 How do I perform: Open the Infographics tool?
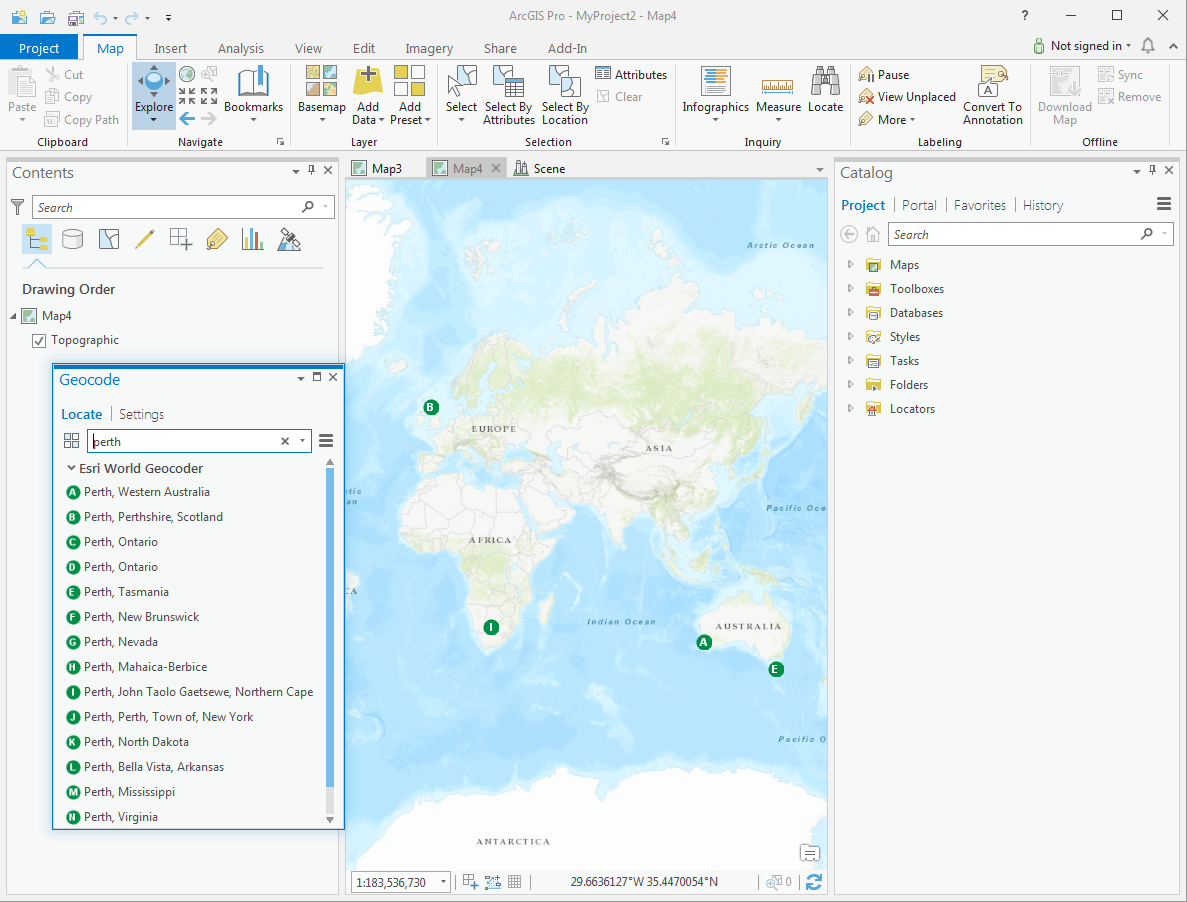[715, 94]
